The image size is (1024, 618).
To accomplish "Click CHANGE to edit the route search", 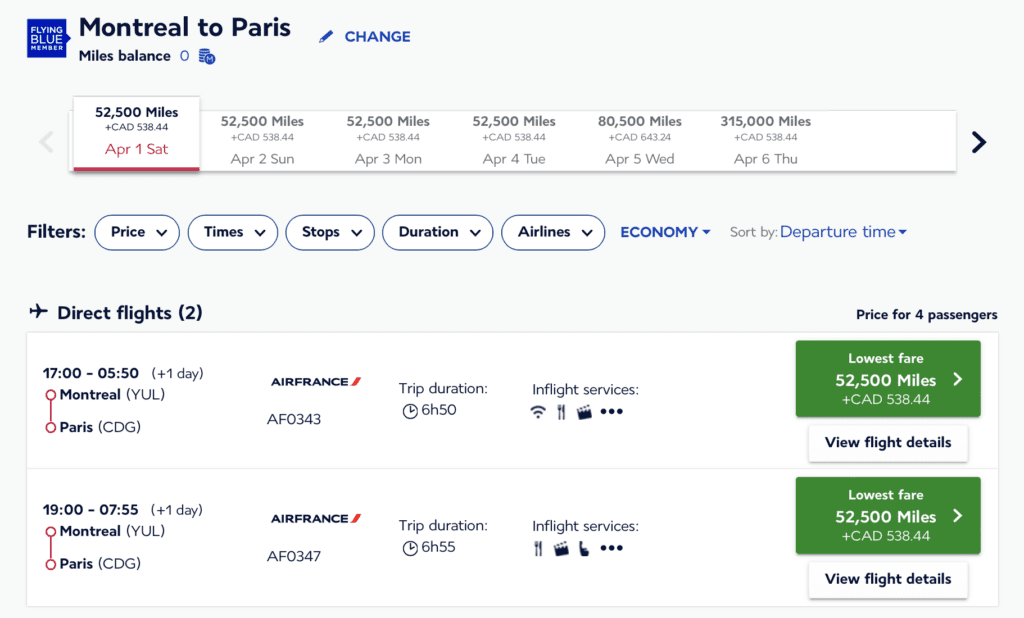I will tap(365, 37).
